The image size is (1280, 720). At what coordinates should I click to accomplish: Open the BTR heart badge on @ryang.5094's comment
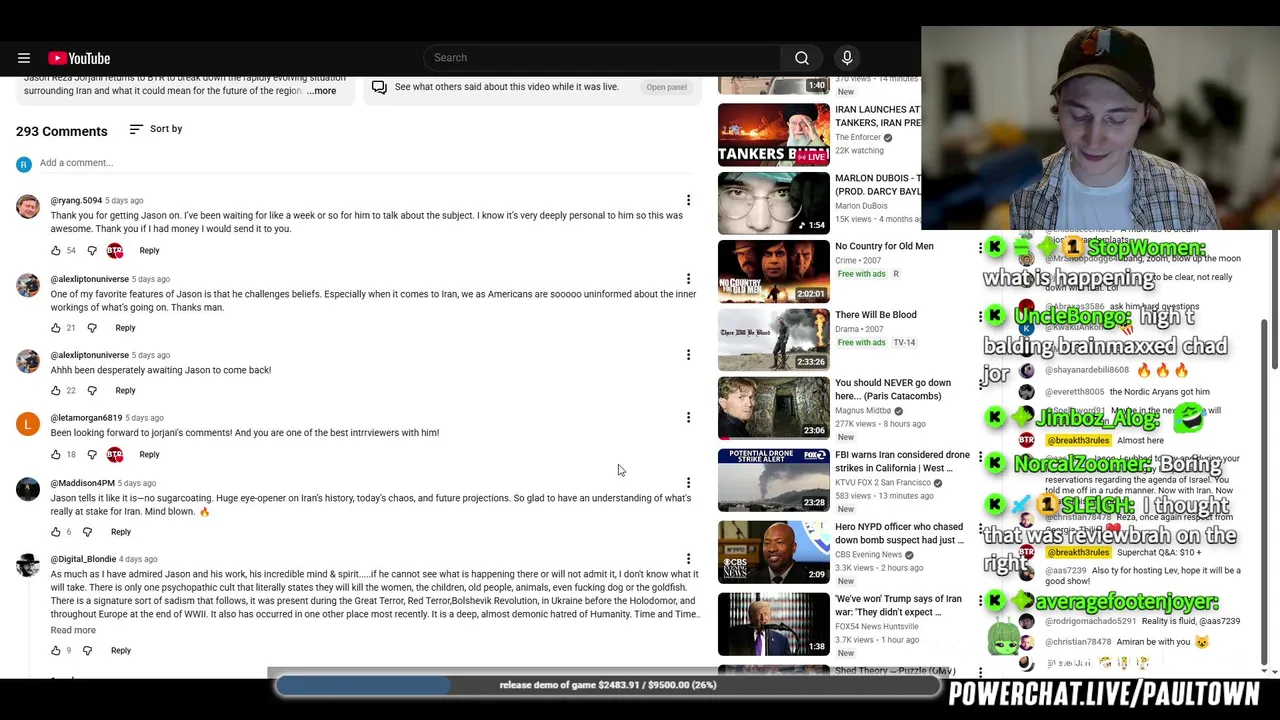[115, 251]
